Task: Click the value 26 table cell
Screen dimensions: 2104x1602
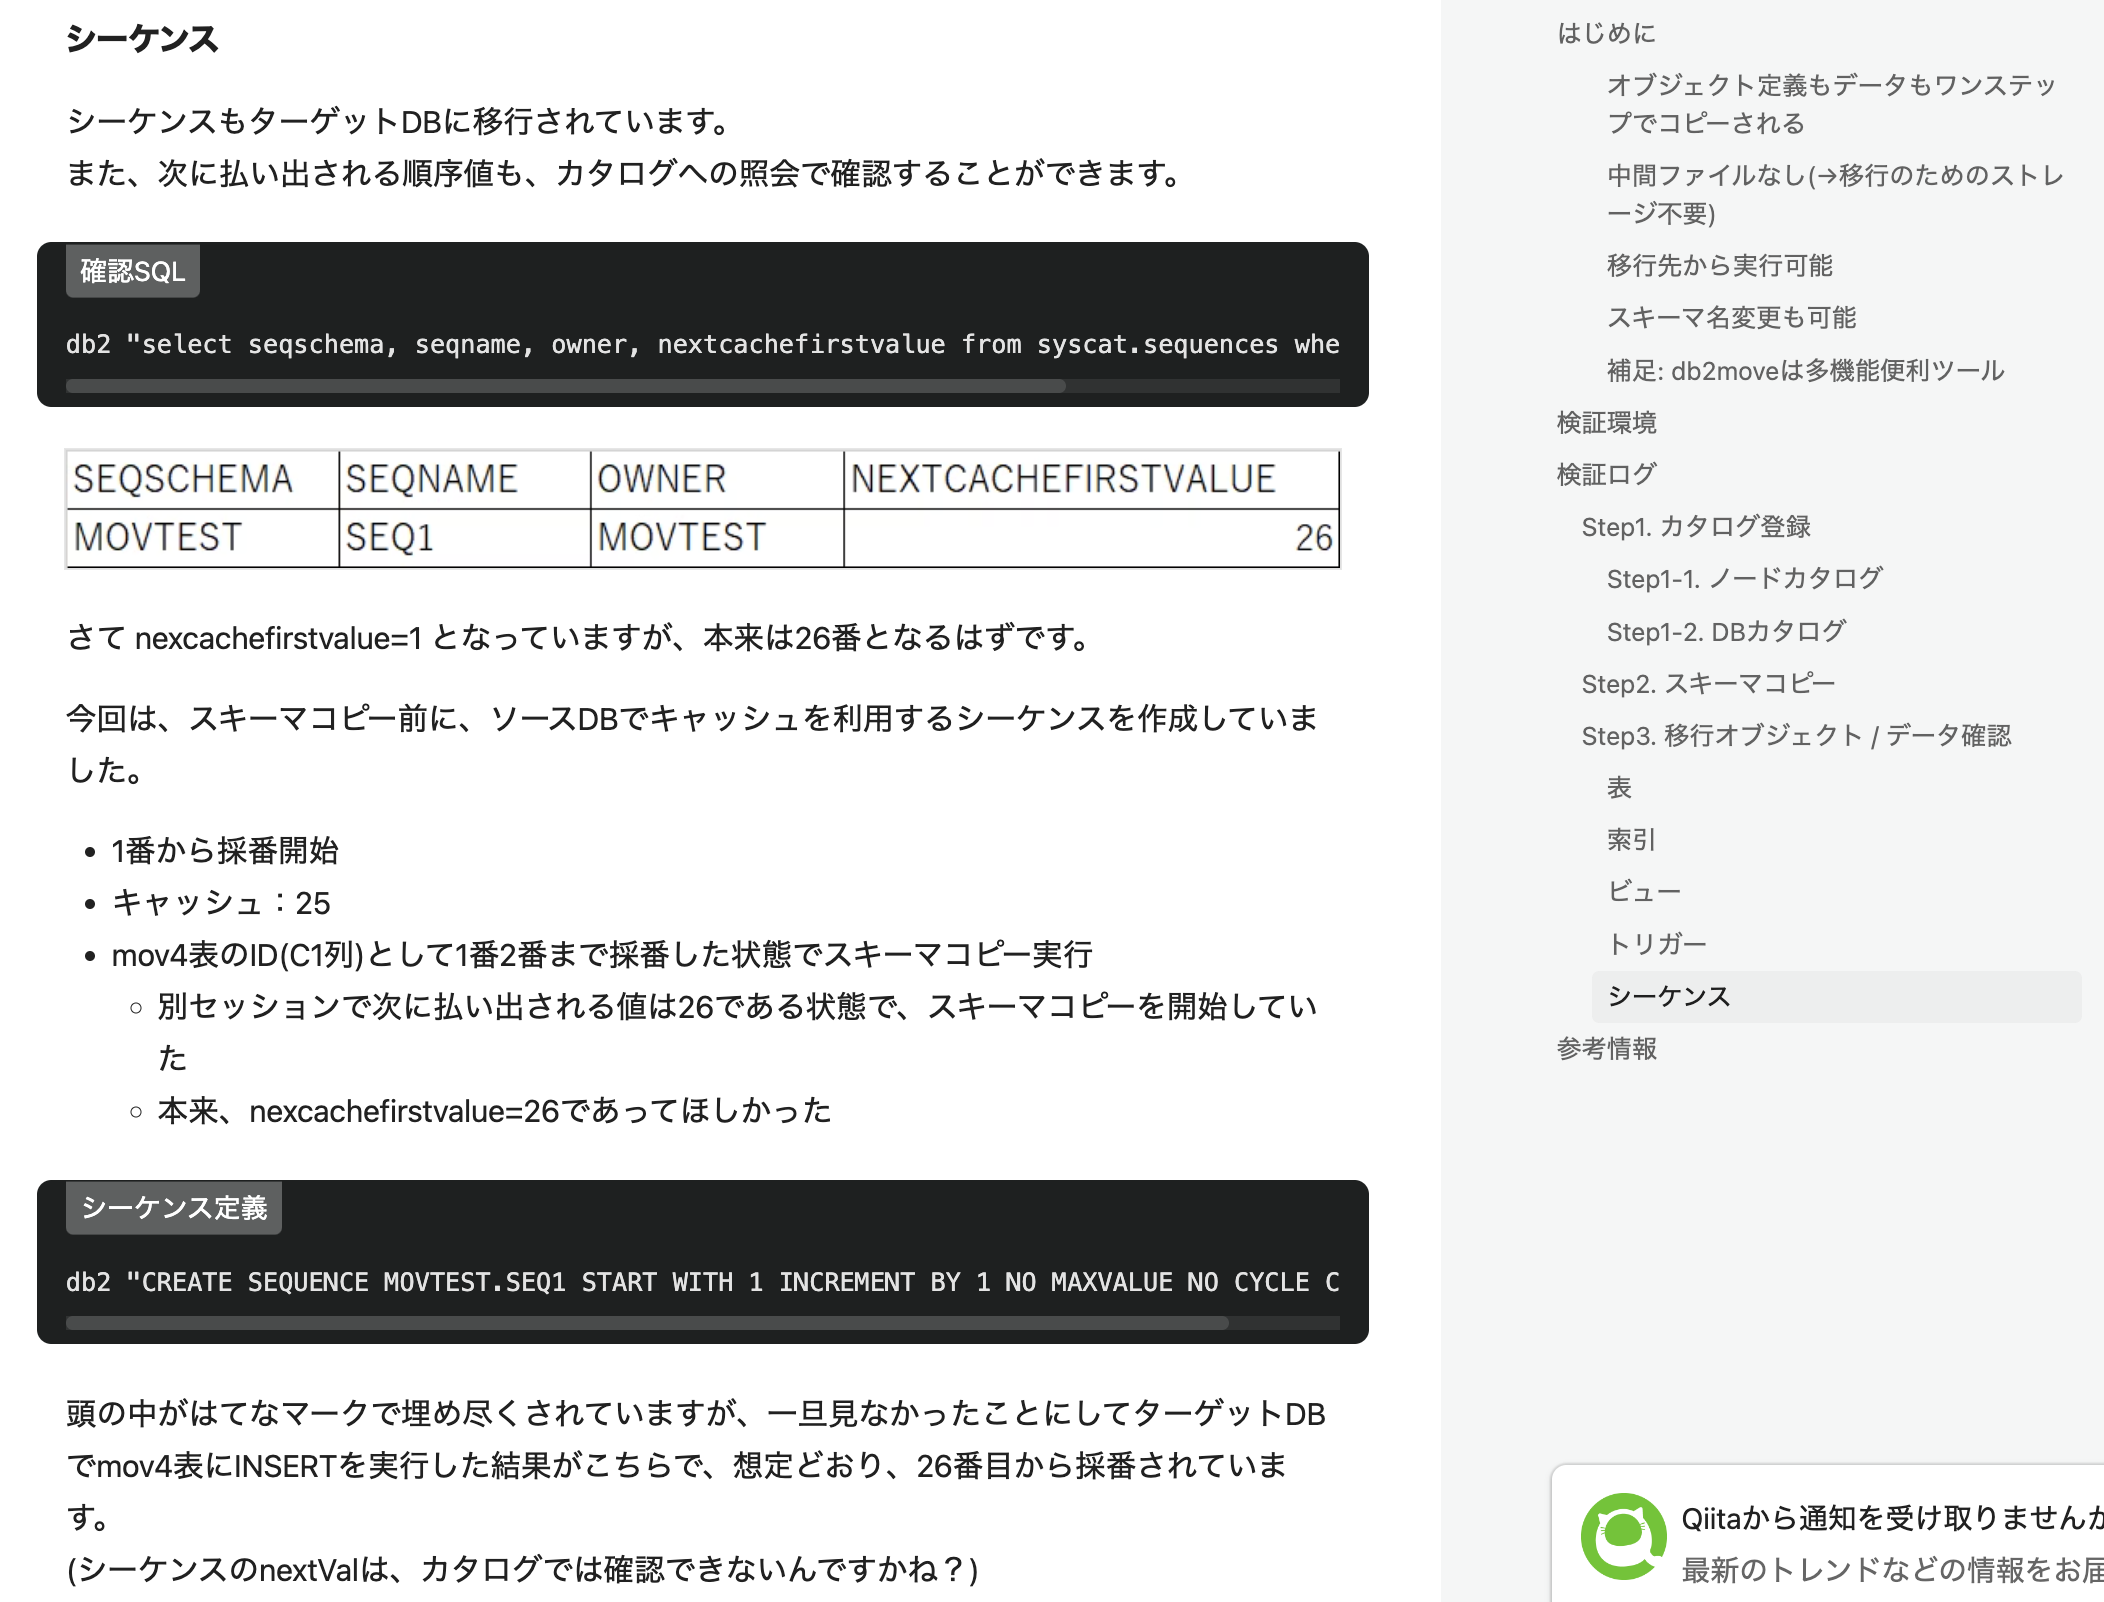Action: 1091,538
